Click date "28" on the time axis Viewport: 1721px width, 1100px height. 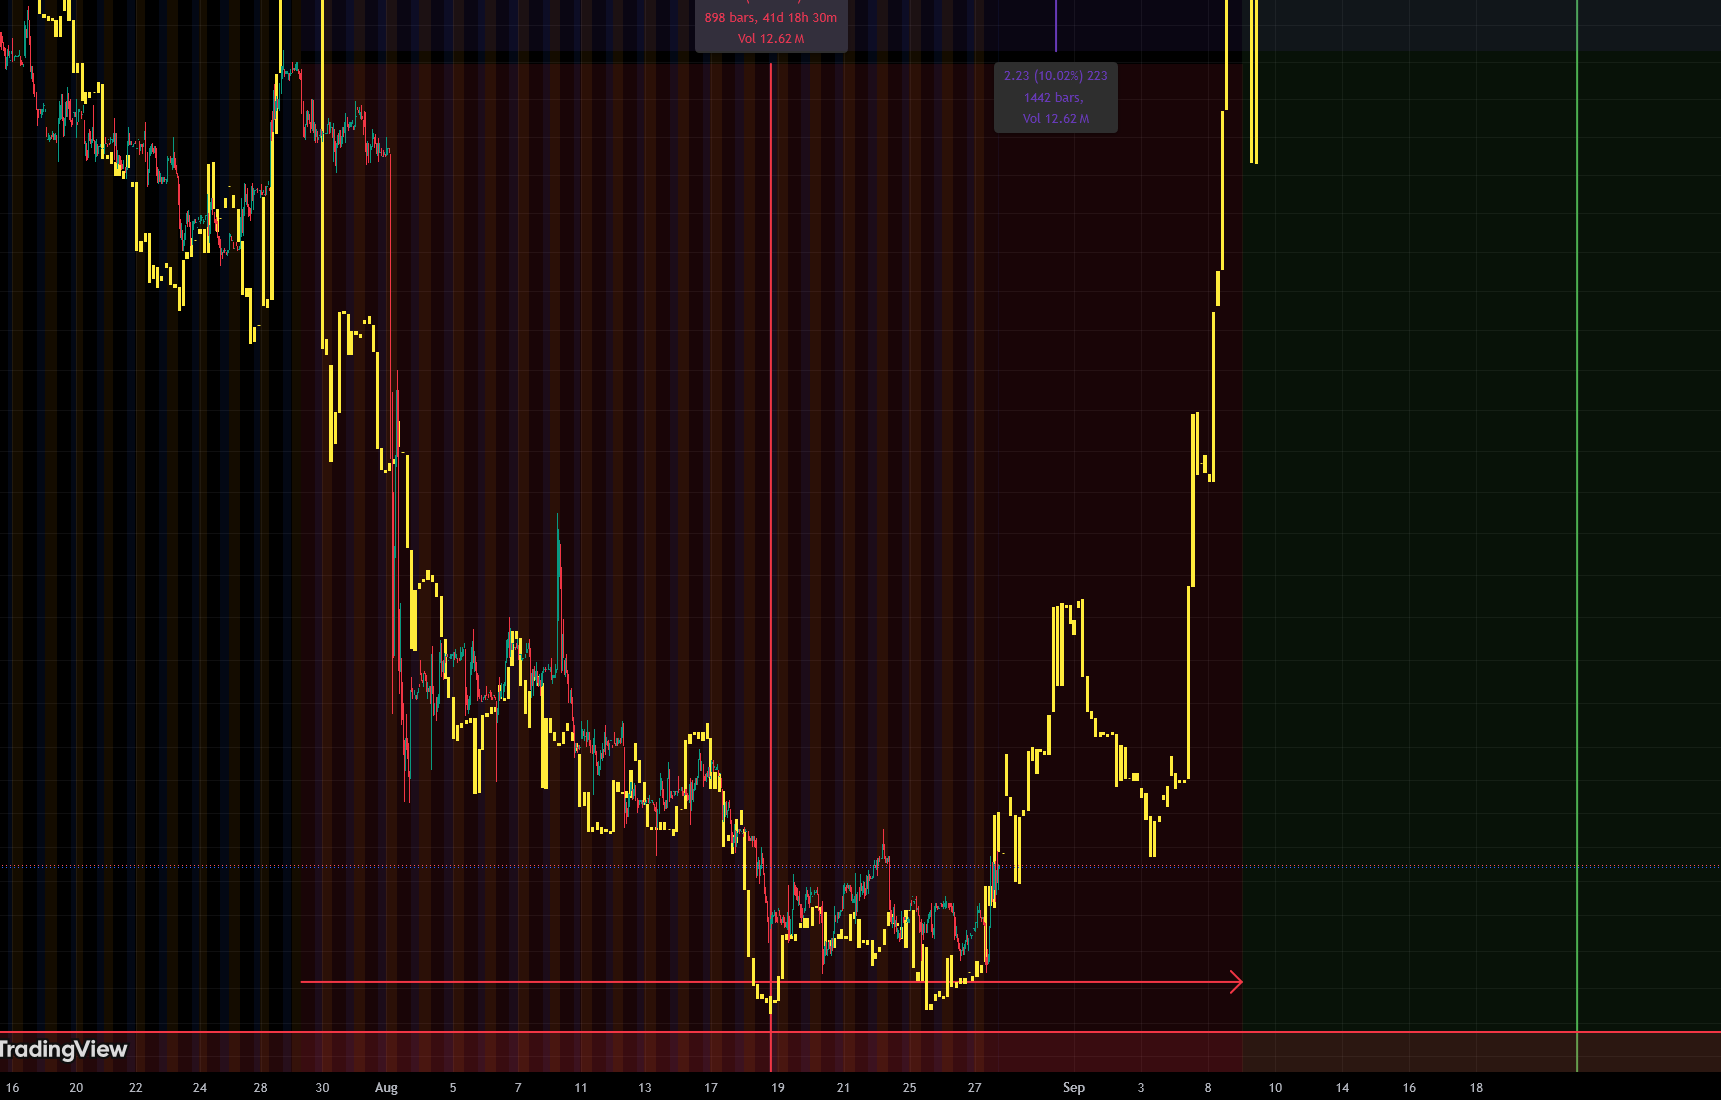[261, 1088]
